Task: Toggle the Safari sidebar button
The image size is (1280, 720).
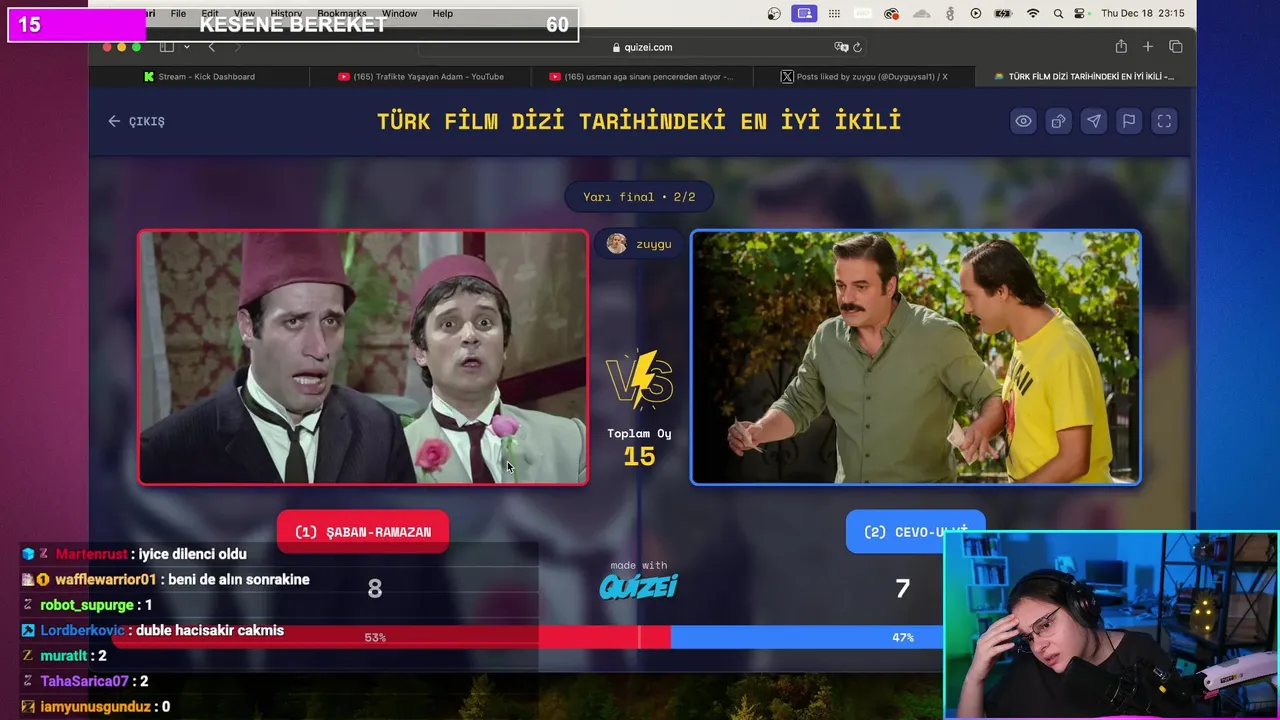Action: click(x=167, y=47)
